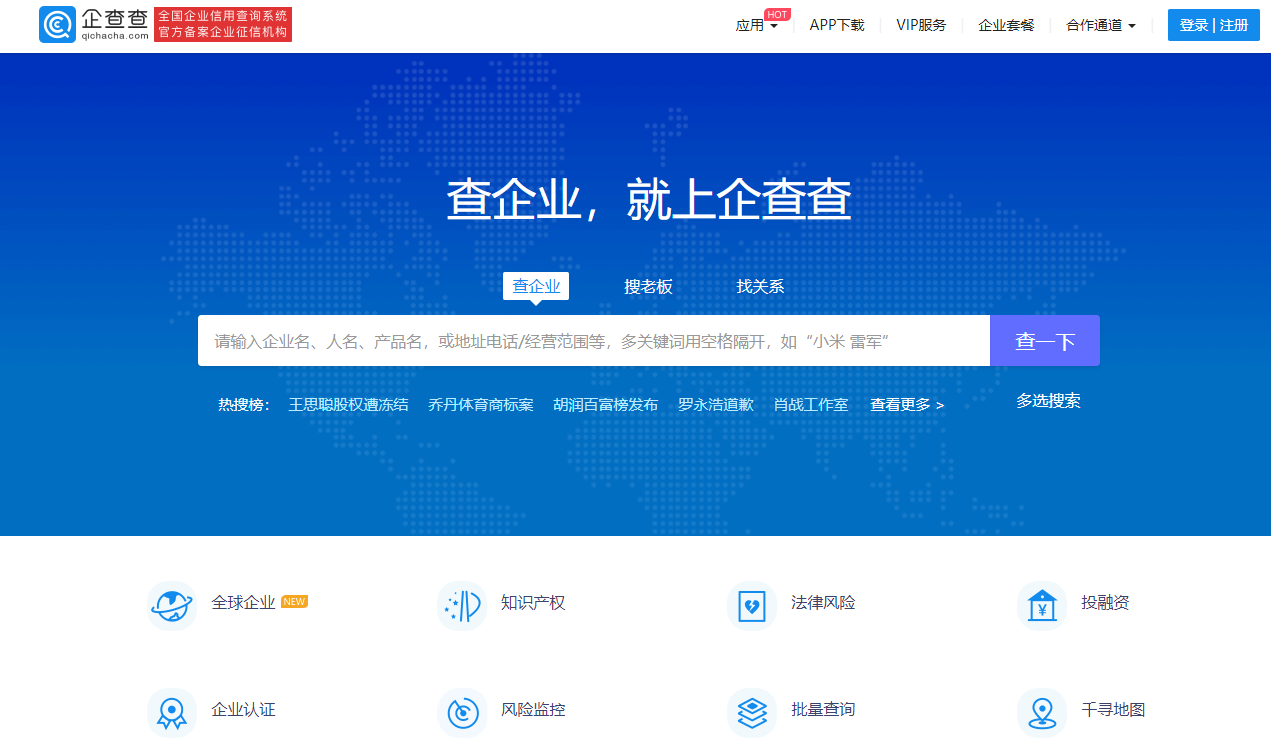The height and width of the screenshot is (747, 1271).
Task: Expand the 应用 dropdown menu
Action: click(x=757, y=25)
